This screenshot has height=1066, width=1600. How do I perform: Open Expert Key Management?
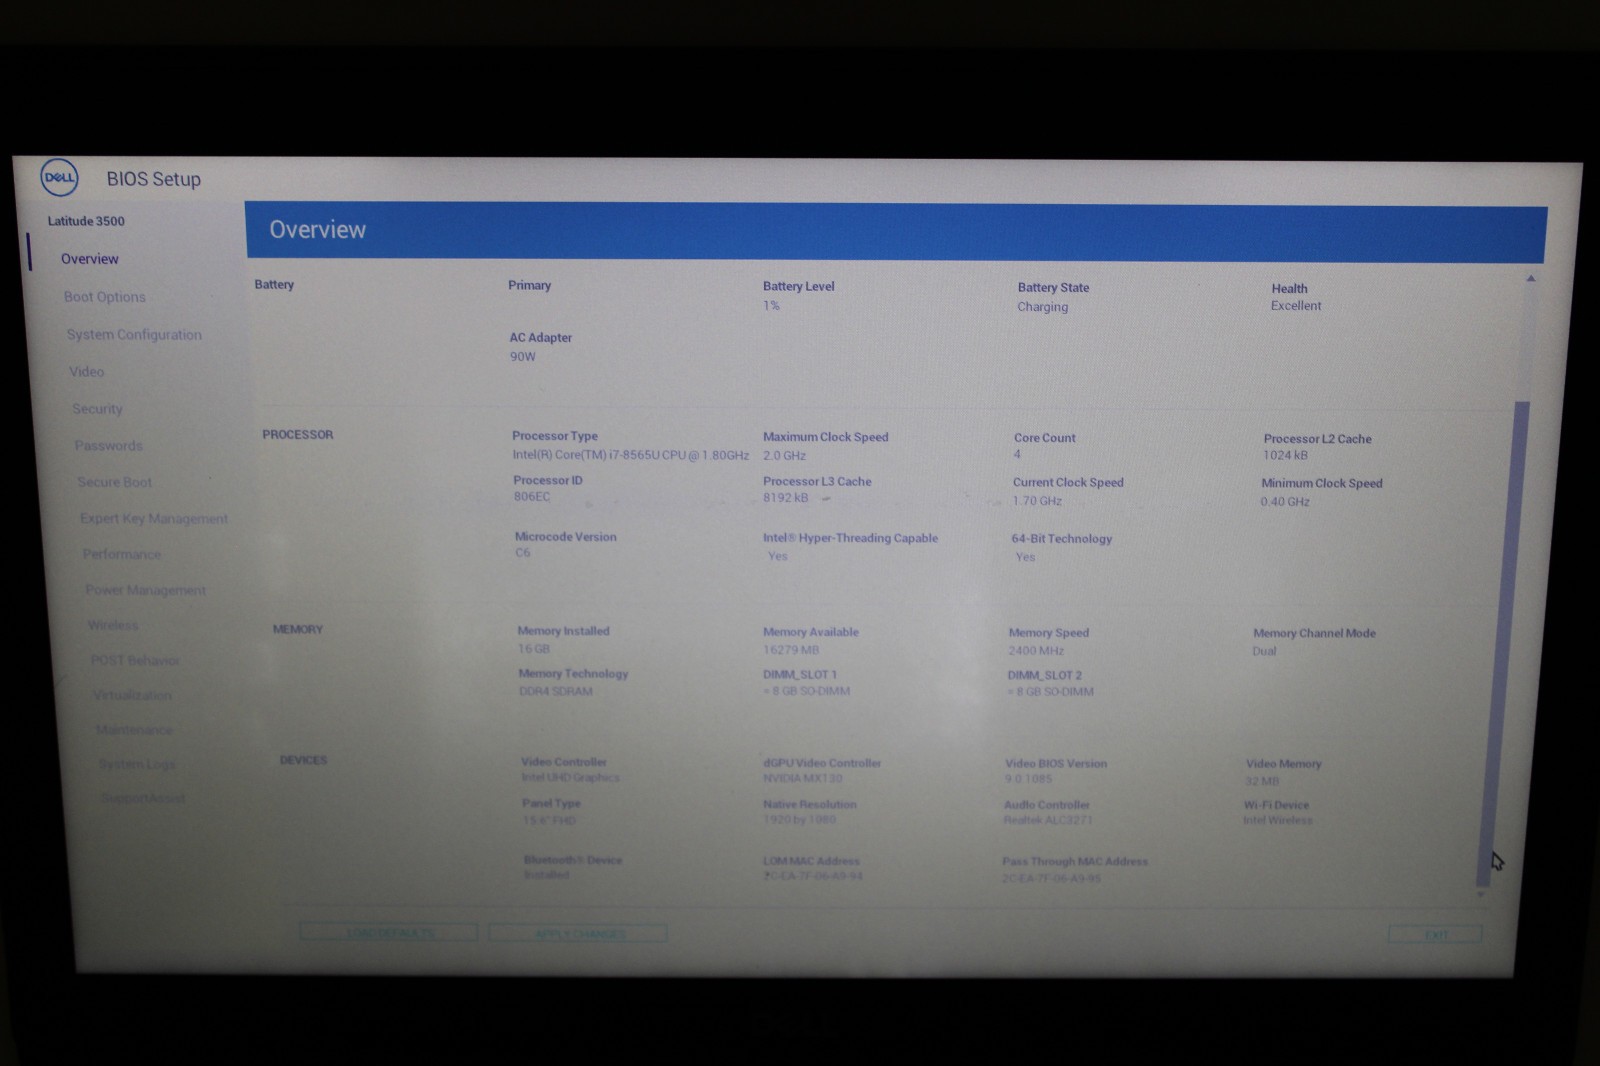(x=154, y=519)
